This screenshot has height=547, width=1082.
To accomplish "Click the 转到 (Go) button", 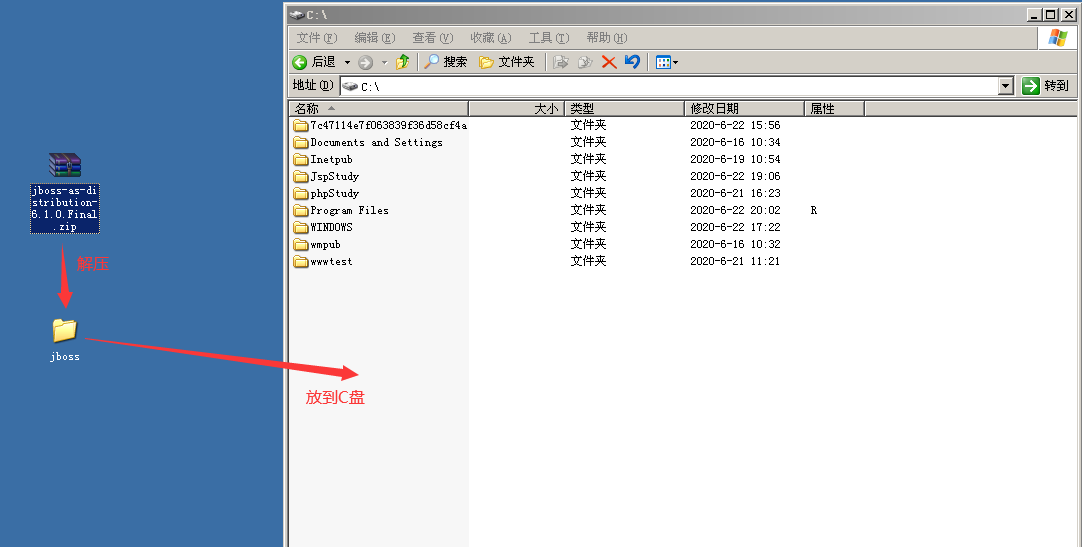I will (1045, 86).
